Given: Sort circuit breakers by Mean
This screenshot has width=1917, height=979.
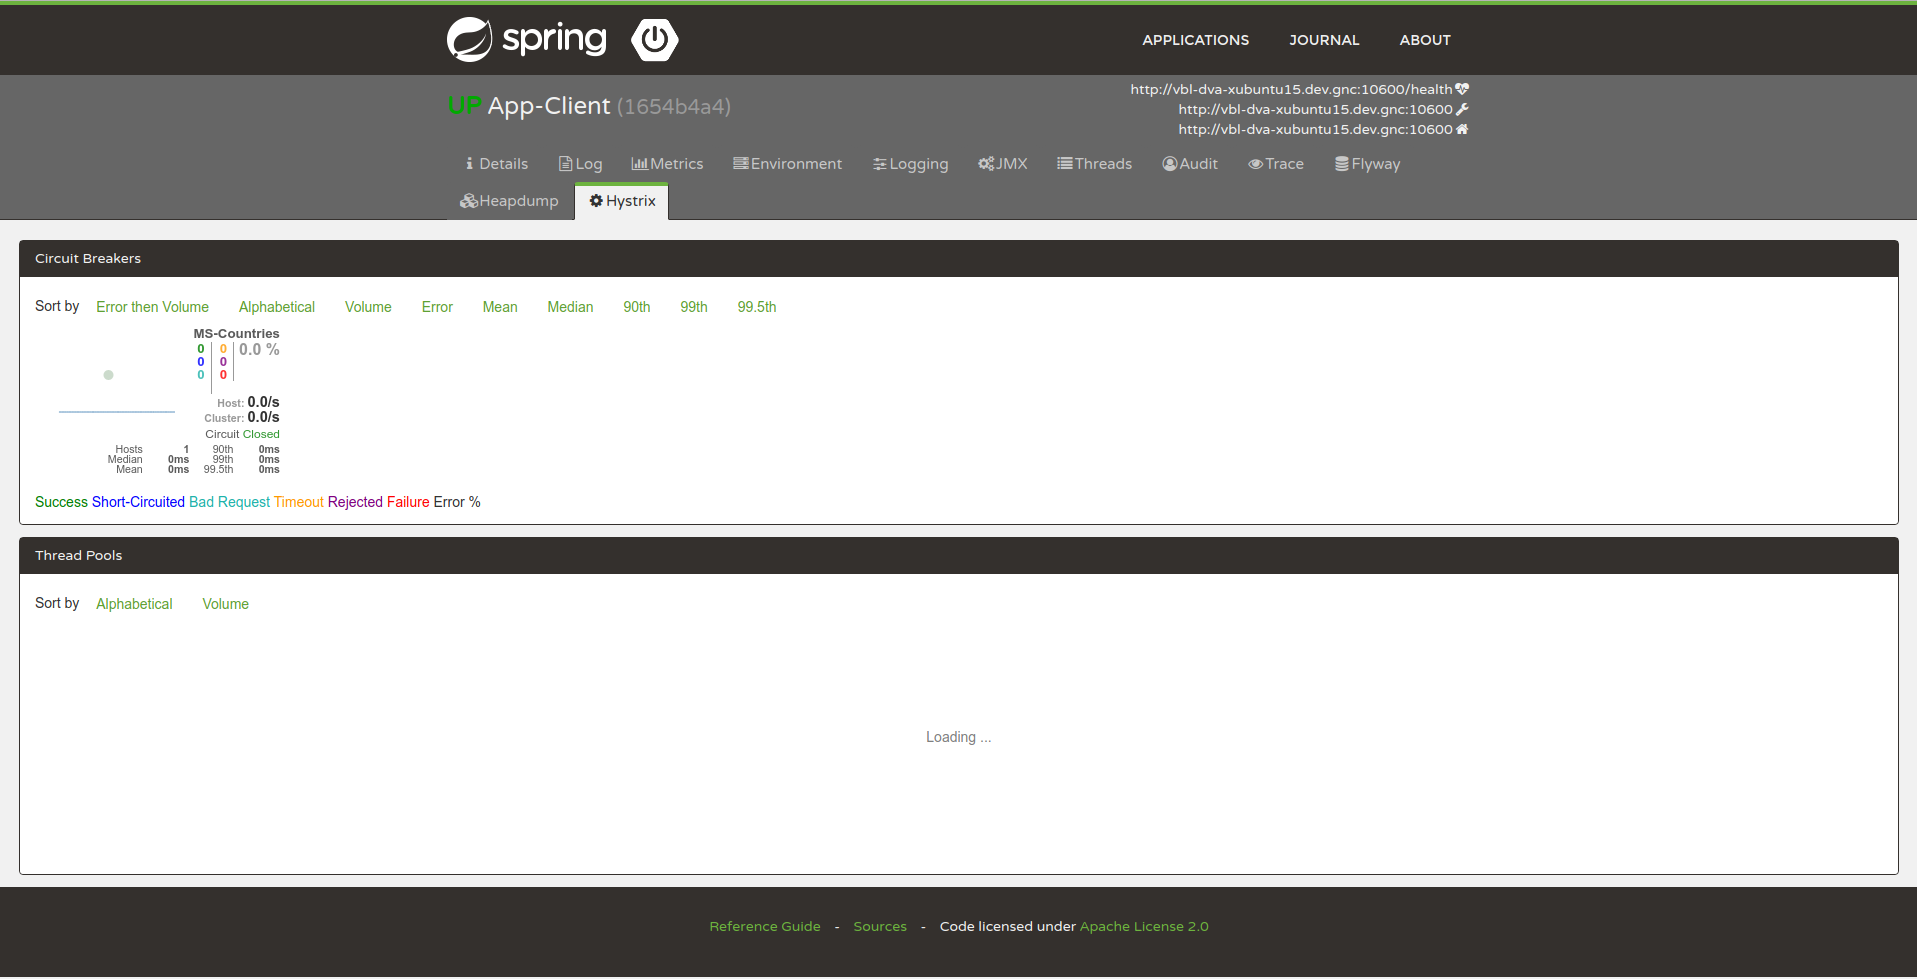Looking at the screenshot, I should click(x=500, y=307).
